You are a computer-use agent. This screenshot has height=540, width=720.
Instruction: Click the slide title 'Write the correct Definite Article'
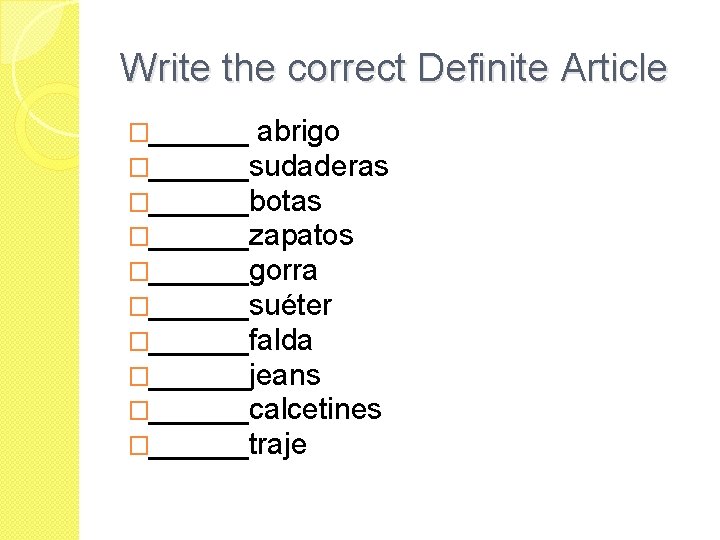coord(393,68)
